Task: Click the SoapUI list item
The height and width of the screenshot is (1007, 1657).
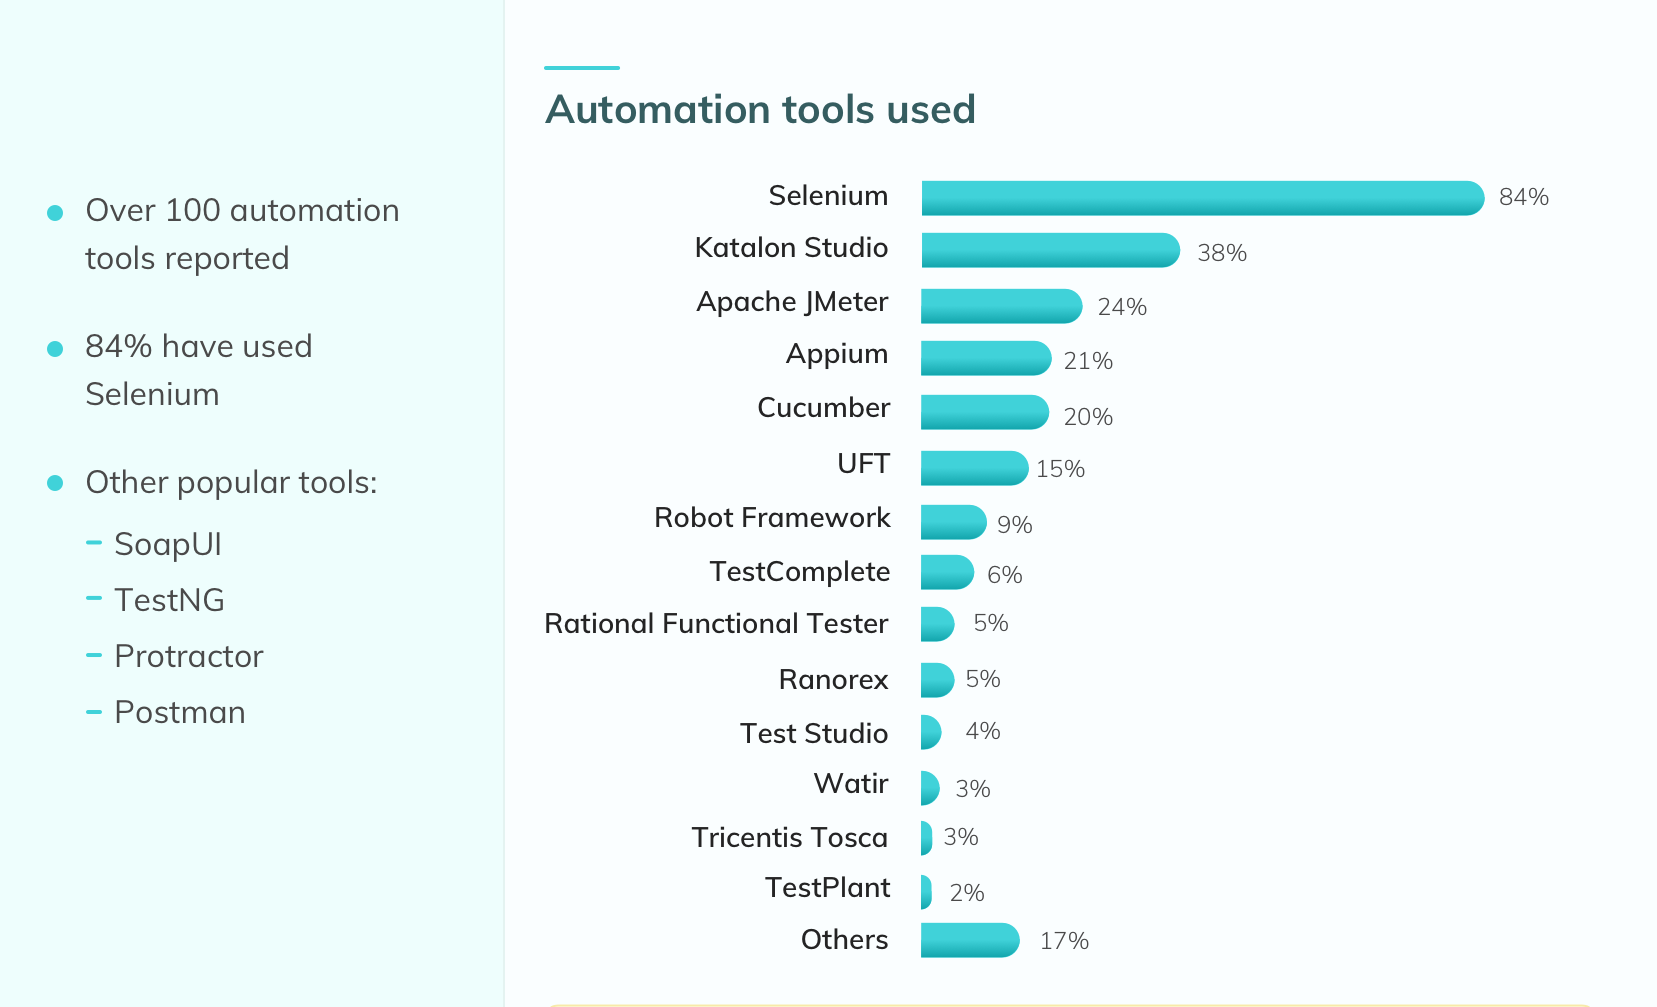Action: point(167,544)
